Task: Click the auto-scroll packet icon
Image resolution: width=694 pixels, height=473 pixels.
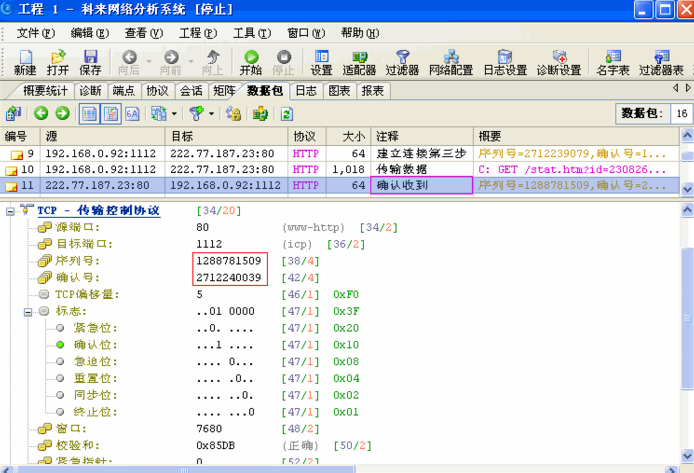Action: [260, 114]
